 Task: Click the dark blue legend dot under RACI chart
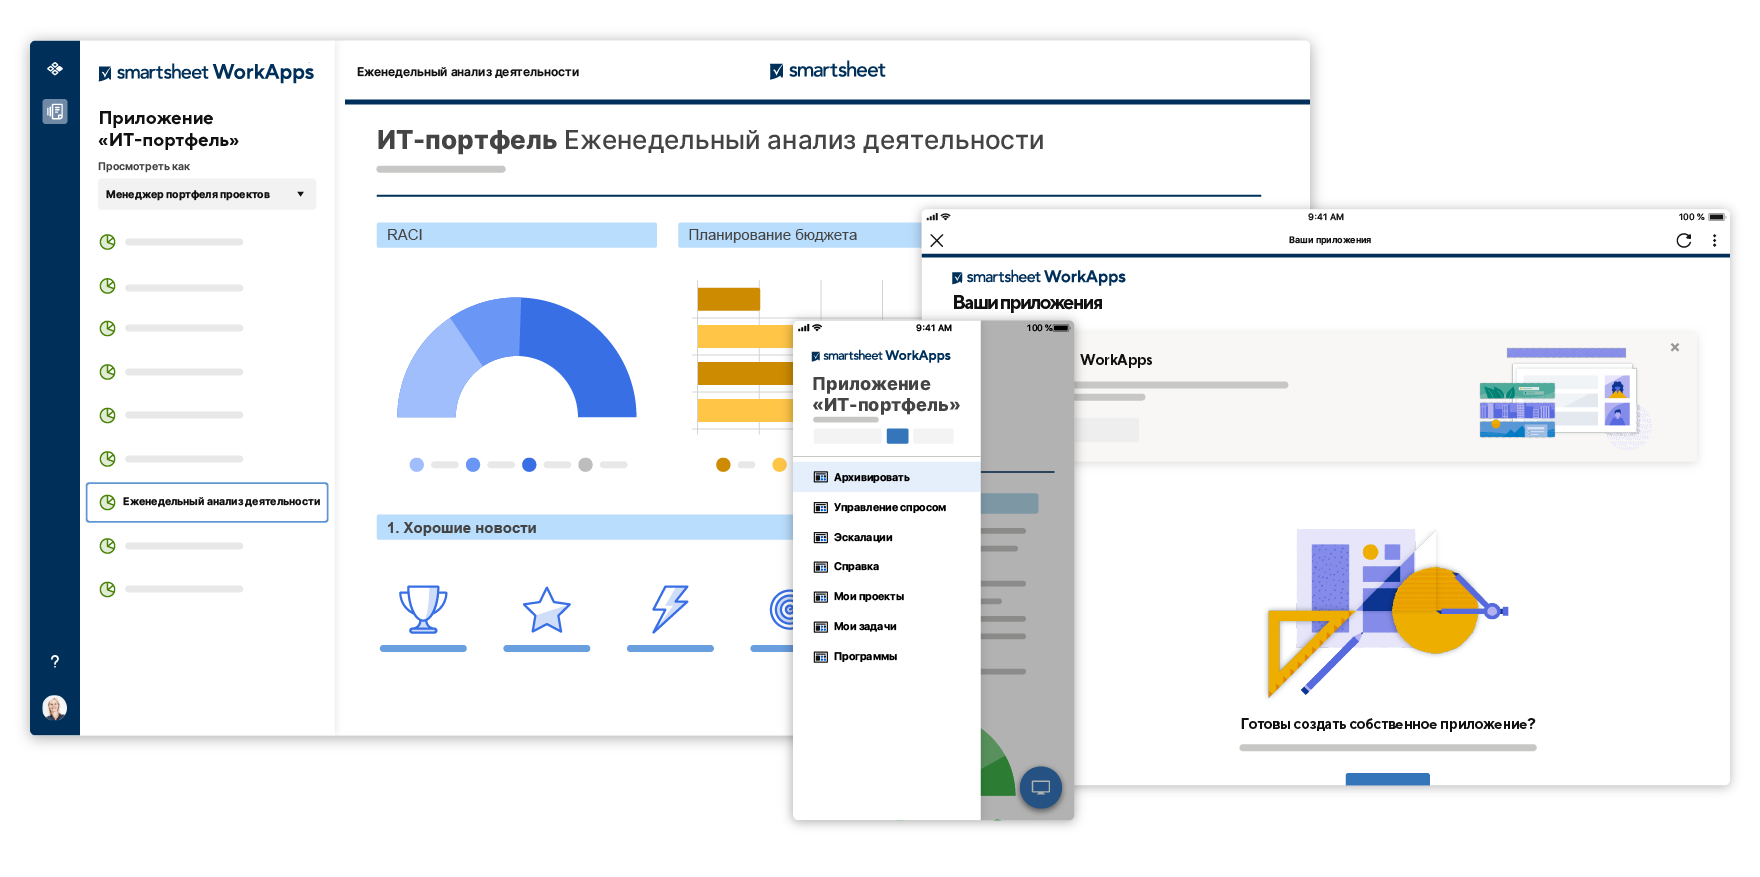point(529,464)
